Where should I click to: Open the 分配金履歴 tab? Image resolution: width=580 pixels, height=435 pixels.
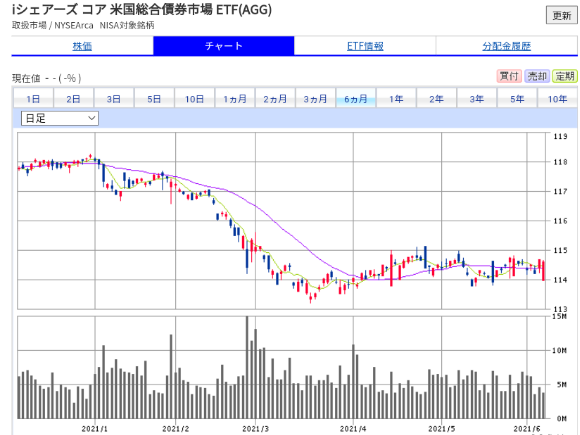tap(507, 46)
